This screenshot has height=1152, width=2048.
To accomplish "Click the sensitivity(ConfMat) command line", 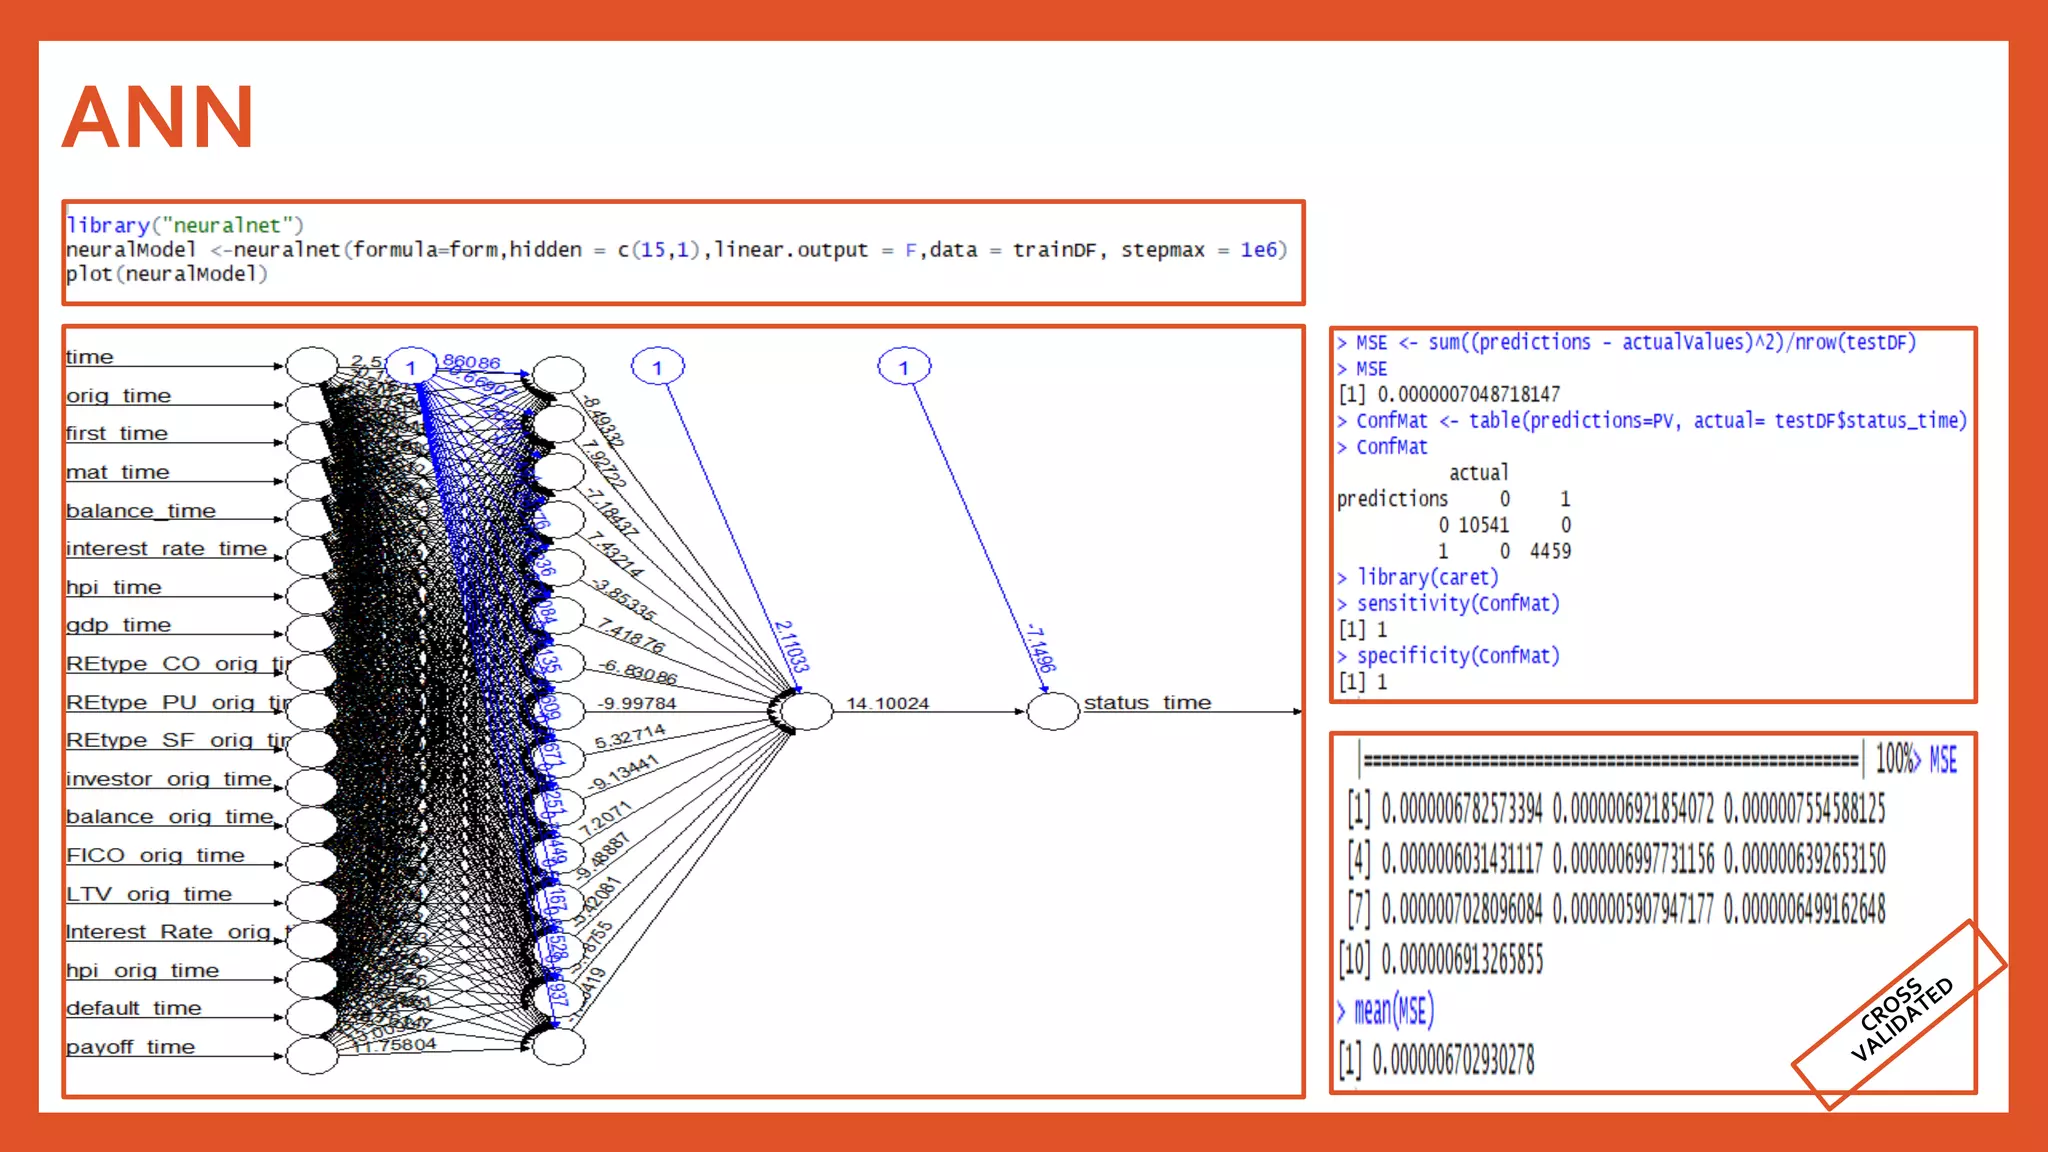I will click(1457, 603).
